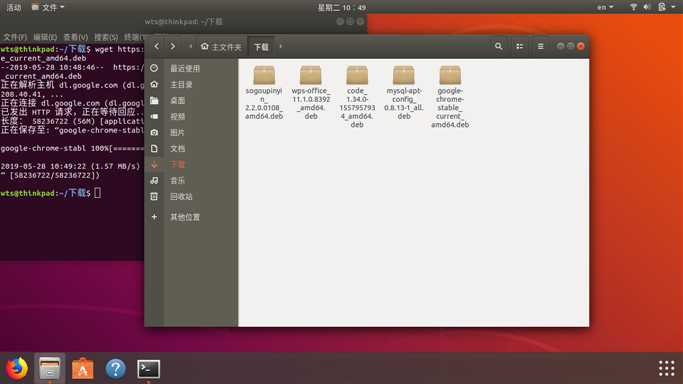The height and width of the screenshot is (384, 683).
Task: Click the plus icon beside 其他位置
Action: point(154,217)
